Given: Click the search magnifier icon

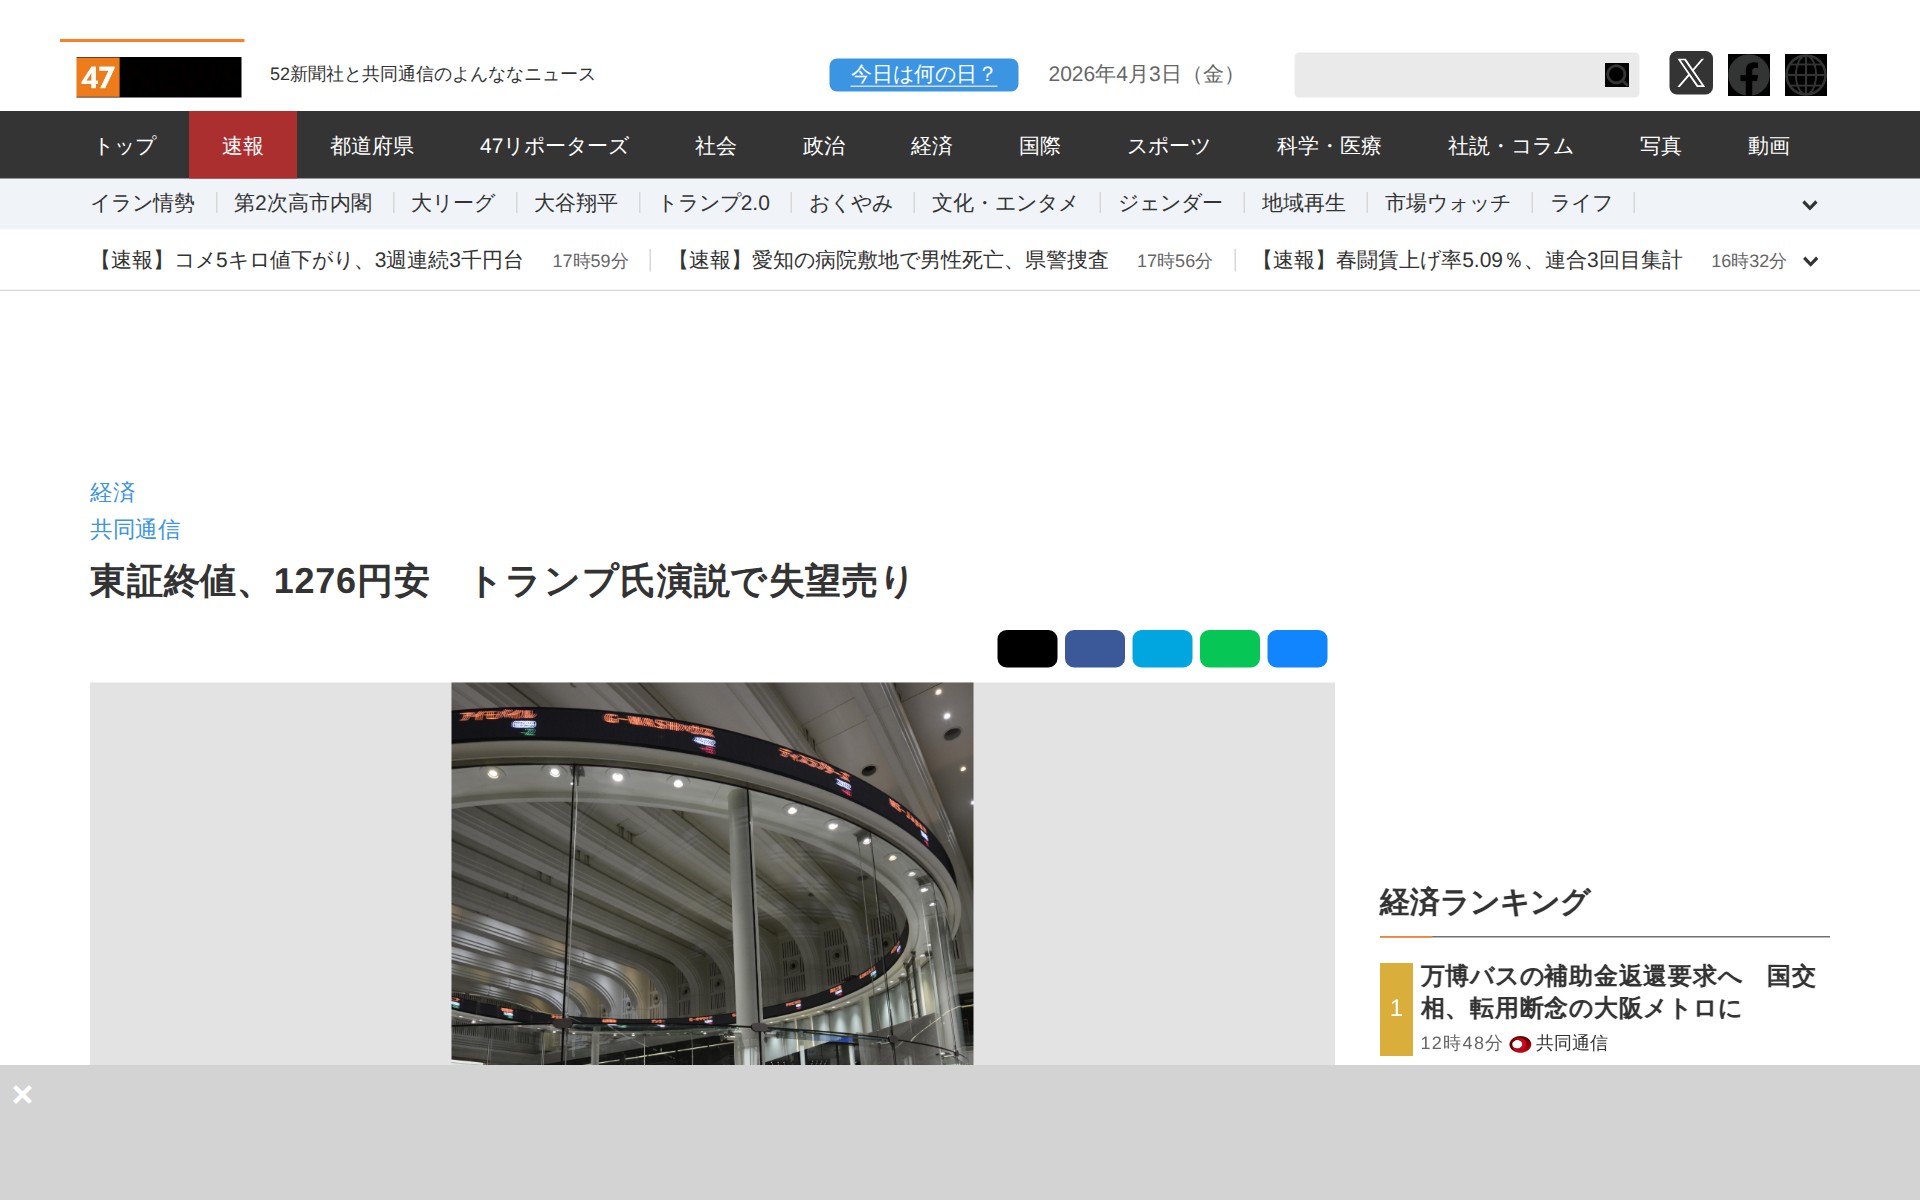Looking at the screenshot, I should coord(1616,75).
